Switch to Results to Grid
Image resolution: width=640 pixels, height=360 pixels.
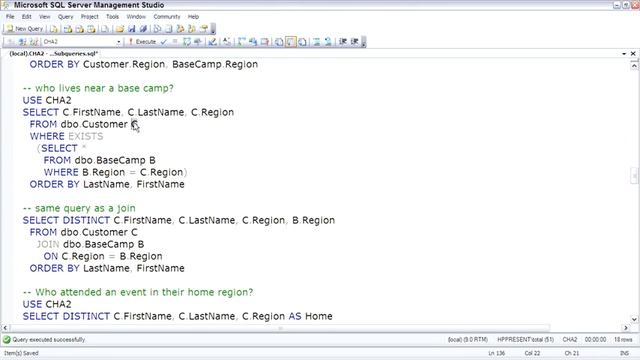[291, 42]
